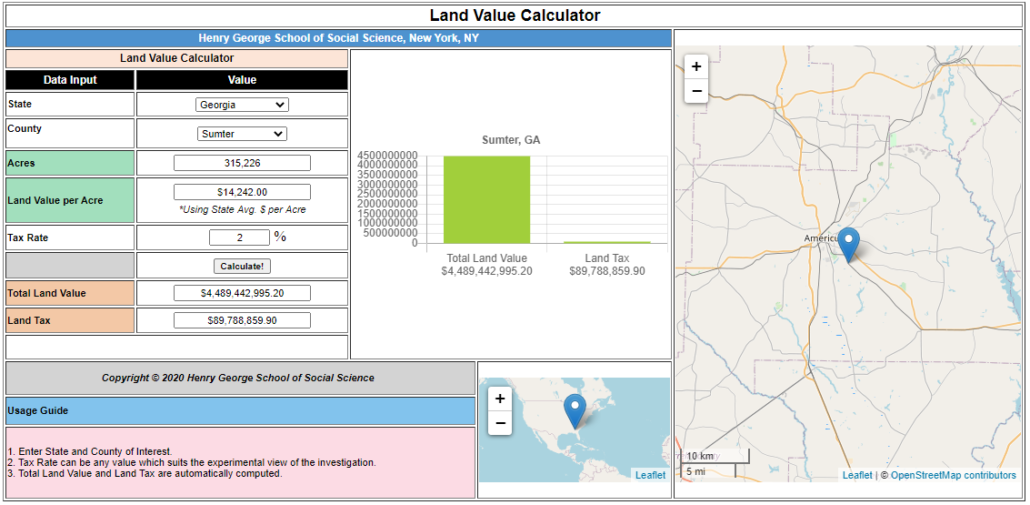1030x505 pixels.
Task: Click the Henry George School title banner
Action: click(338, 38)
